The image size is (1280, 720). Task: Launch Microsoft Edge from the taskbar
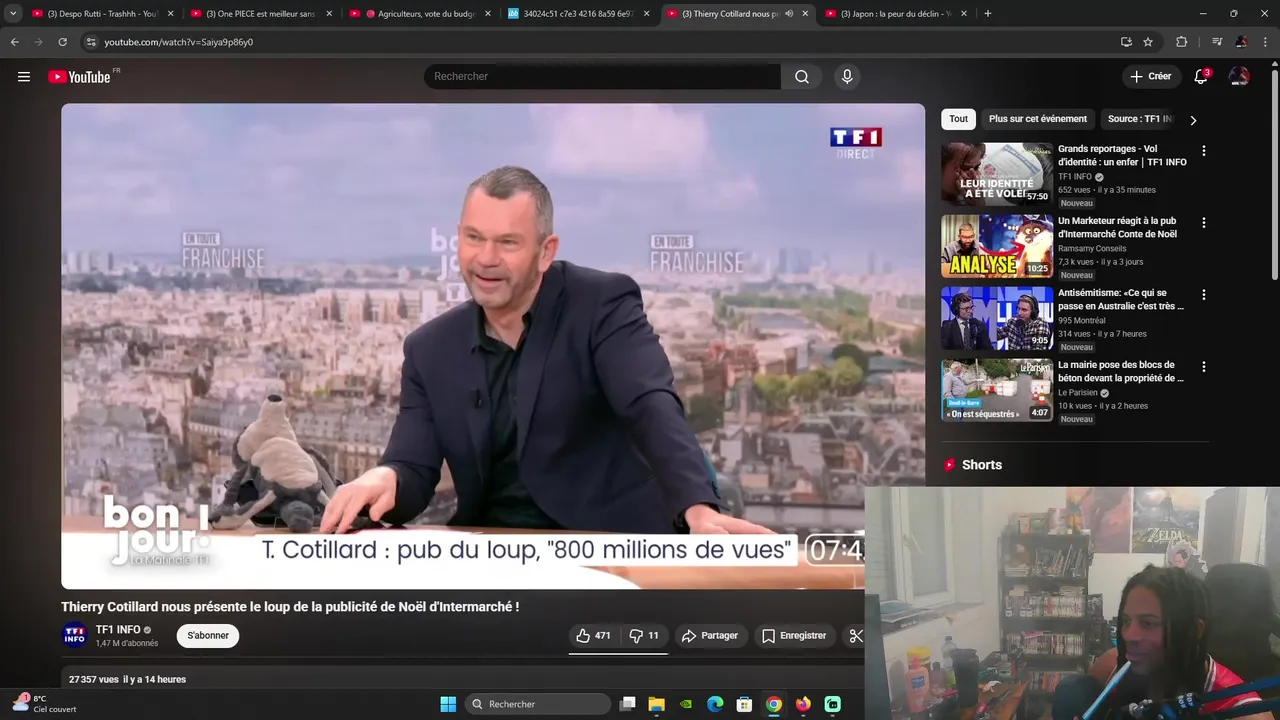coord(715,704)
